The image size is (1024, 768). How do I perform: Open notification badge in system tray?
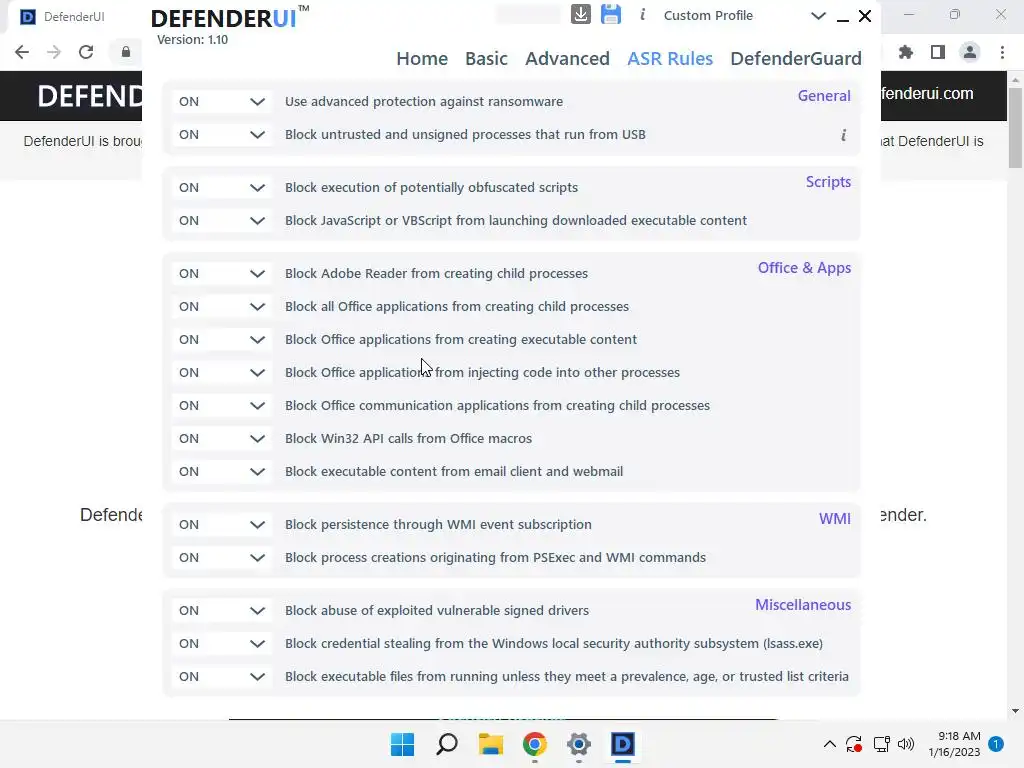coord(996,744)
